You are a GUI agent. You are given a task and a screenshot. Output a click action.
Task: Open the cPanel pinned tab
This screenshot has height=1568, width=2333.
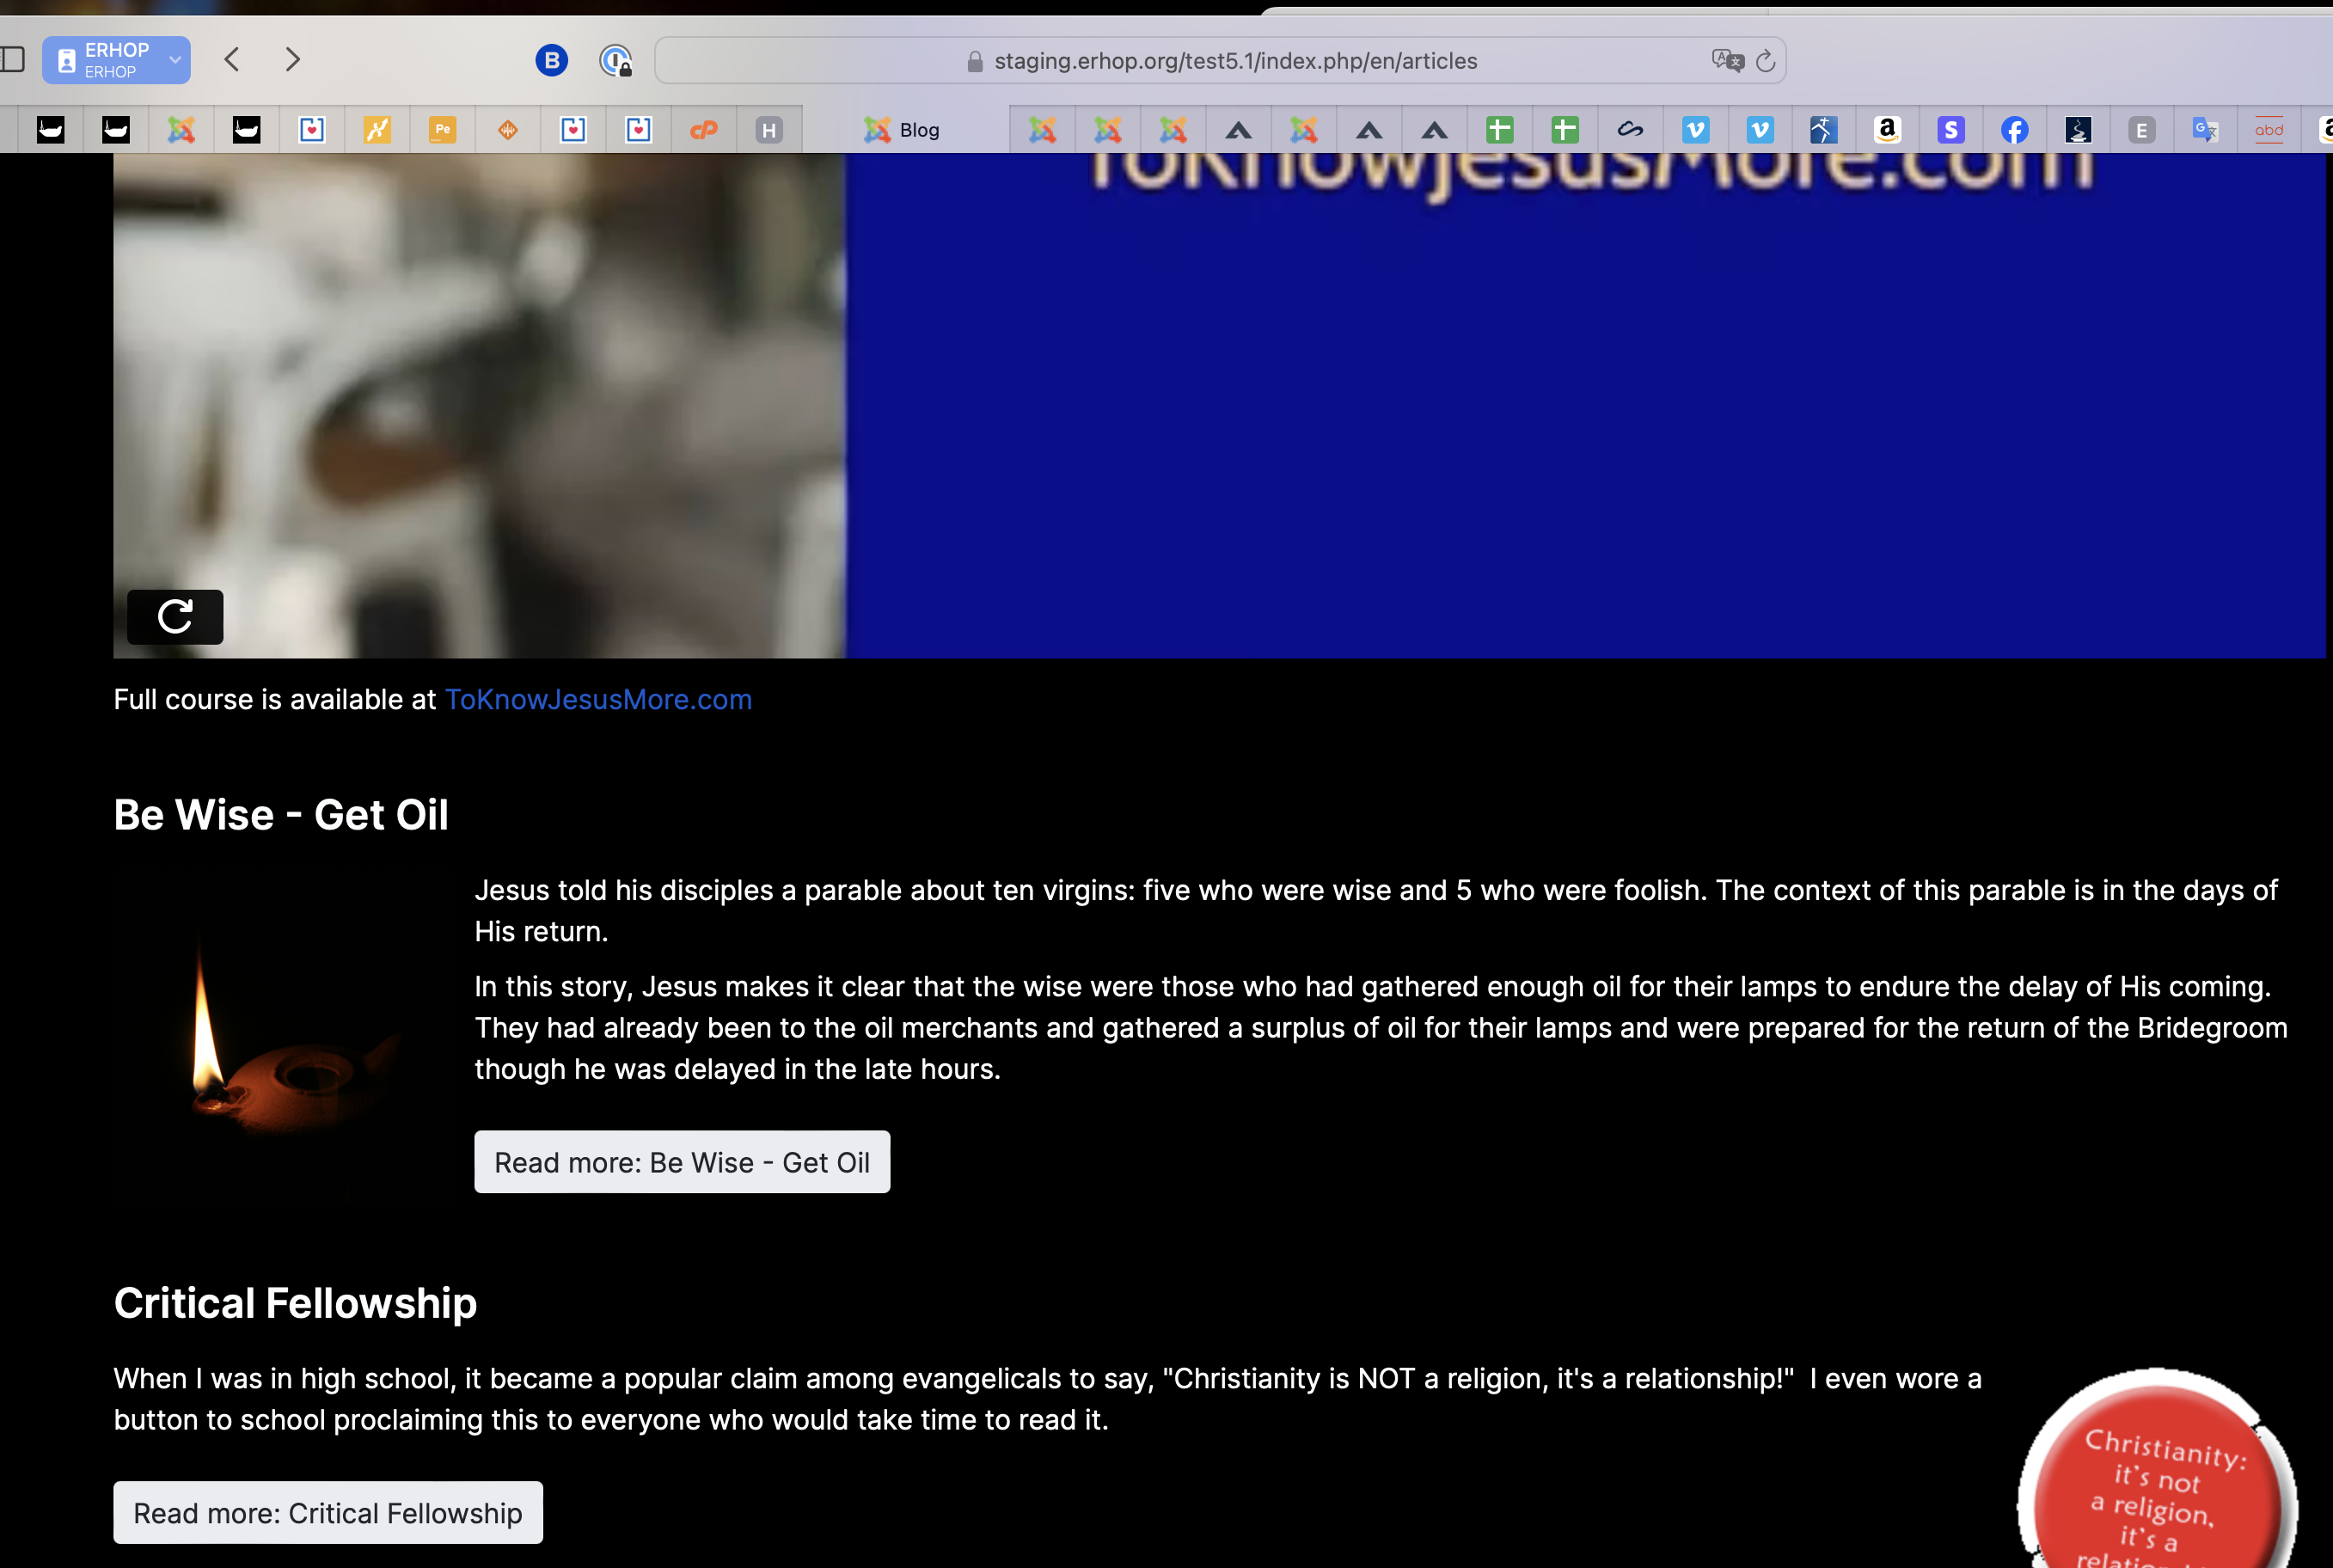[704, 130]
